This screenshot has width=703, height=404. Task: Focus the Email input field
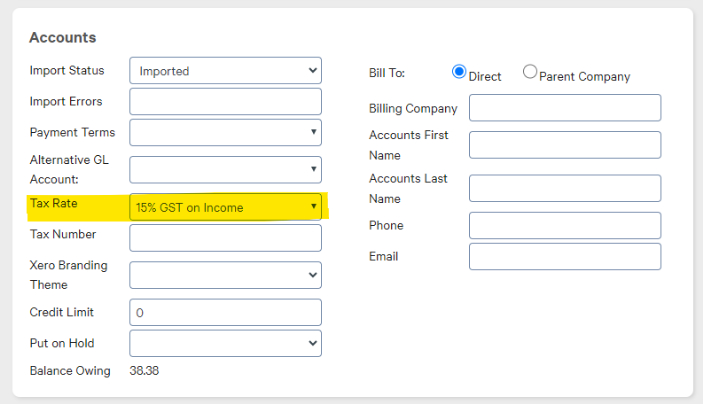[565, 256]
